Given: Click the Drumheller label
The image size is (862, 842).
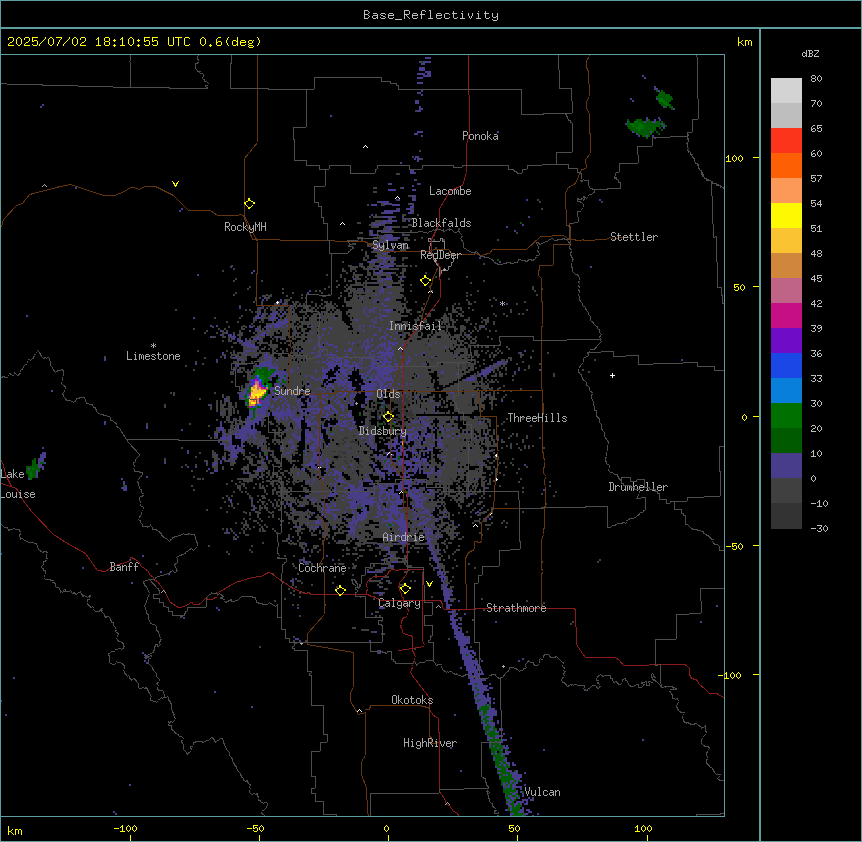Looking at the screenshot, I should [638, 487].
